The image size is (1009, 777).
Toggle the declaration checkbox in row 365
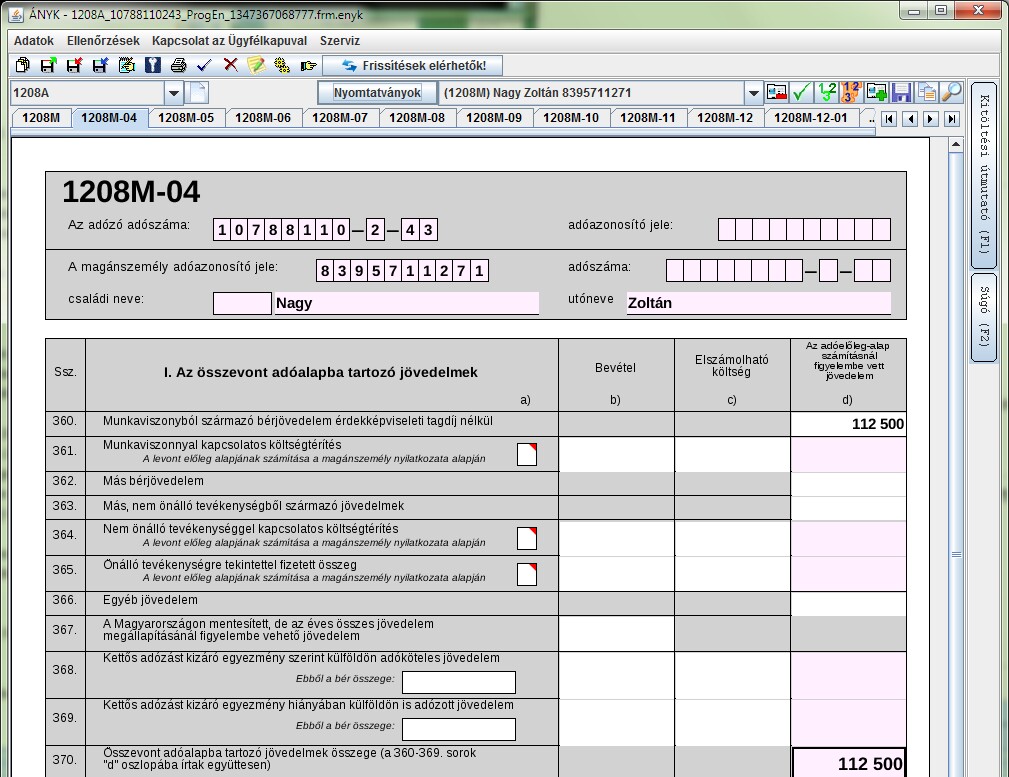[526, 574]
